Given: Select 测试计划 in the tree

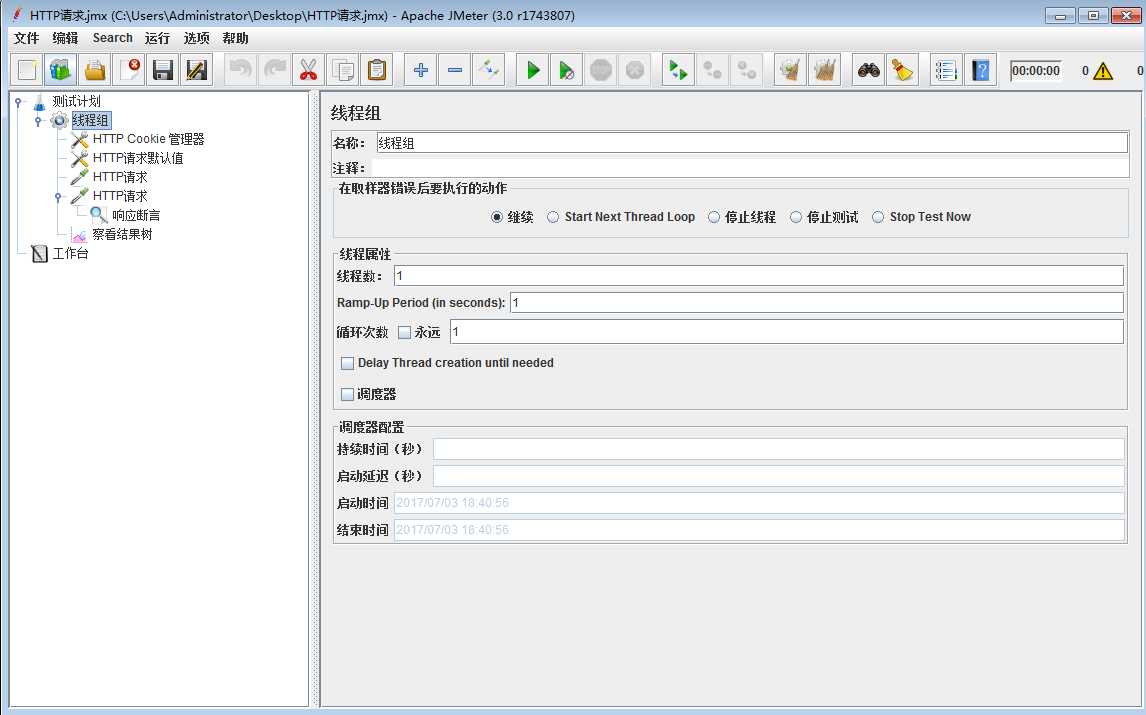Looking at the screenshot, I should [x=76, y=102].
